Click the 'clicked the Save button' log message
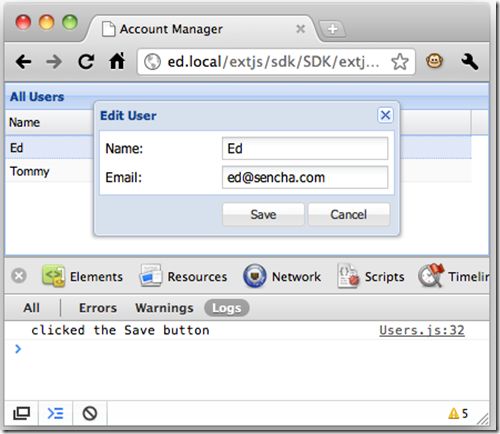 [120, 330]
